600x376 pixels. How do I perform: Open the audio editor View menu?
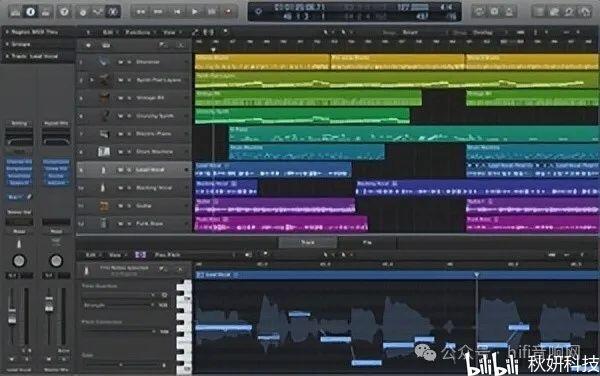point(116,255)
